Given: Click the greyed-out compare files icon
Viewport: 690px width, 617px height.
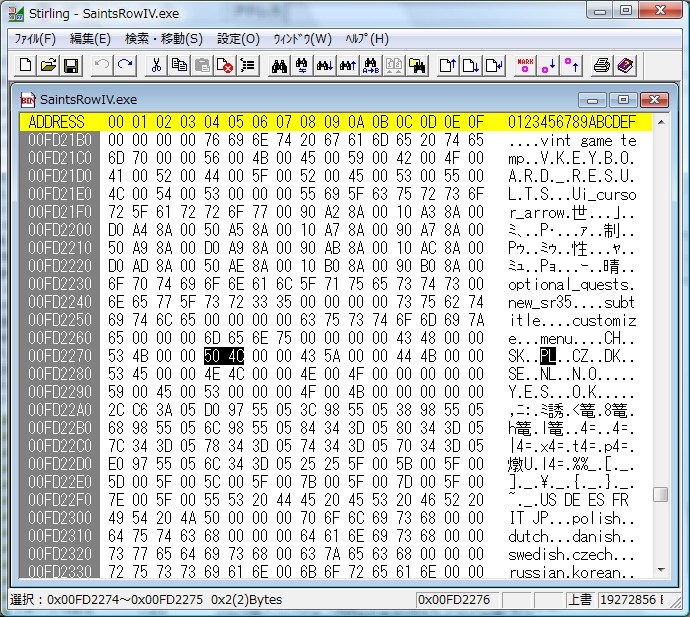Looking at the screenshot, I should pos(394,66).
